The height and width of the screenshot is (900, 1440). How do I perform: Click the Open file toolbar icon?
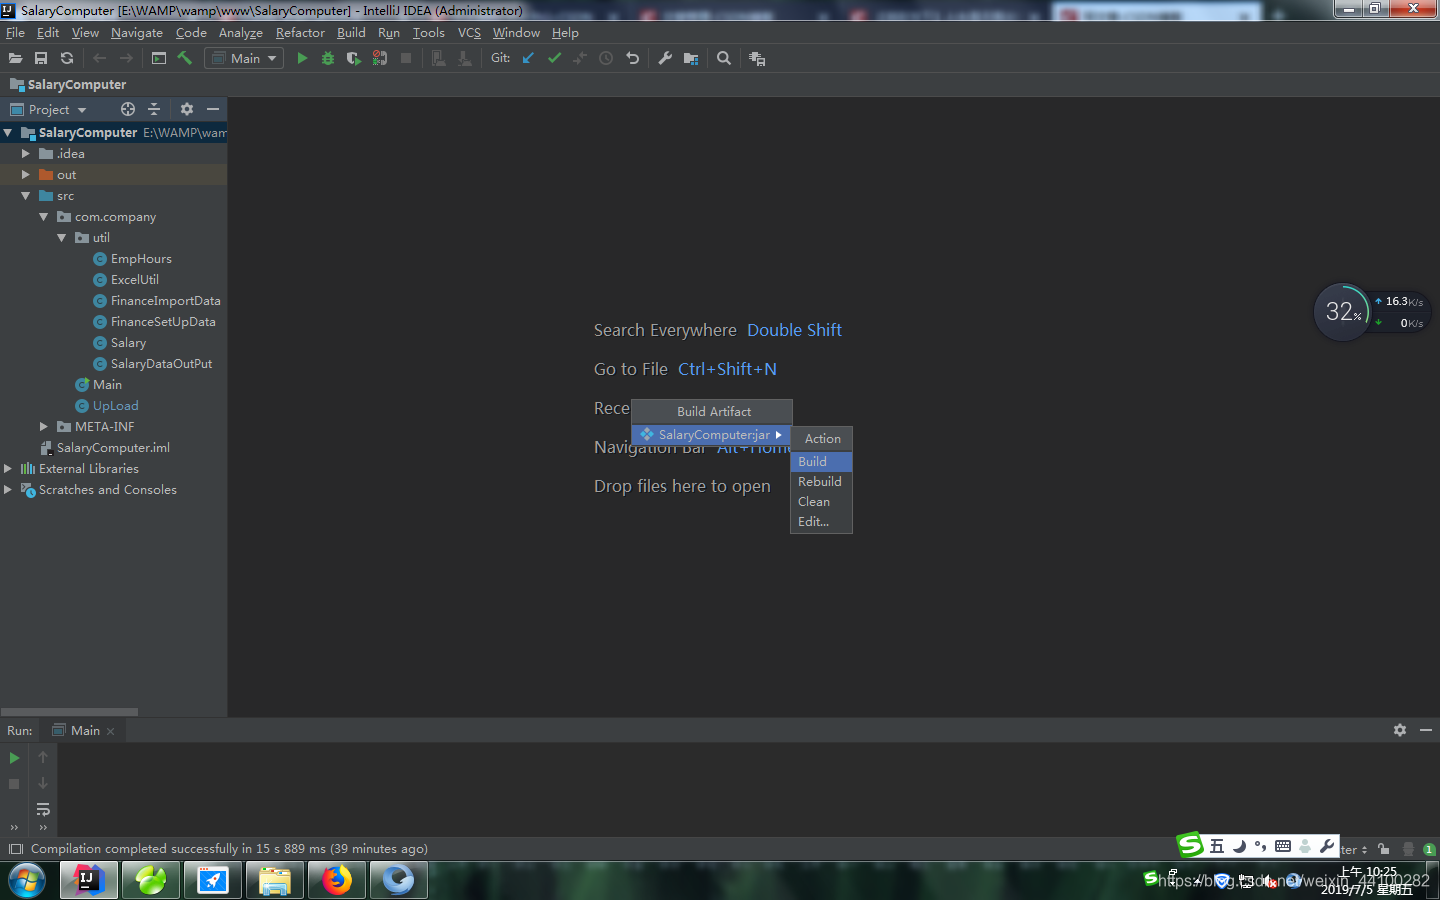coord(15,58)
